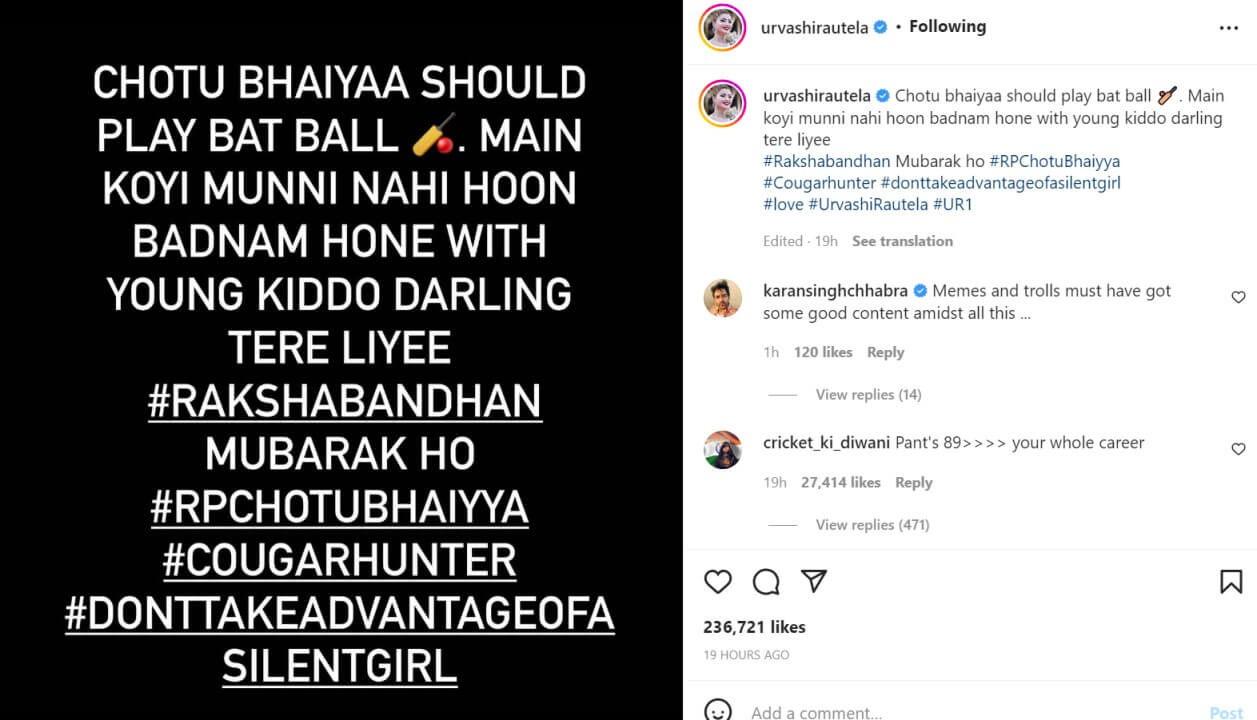
Task: Expand 14 replies under karansinghchhabra's comment
Action: (x=868, y=395)
